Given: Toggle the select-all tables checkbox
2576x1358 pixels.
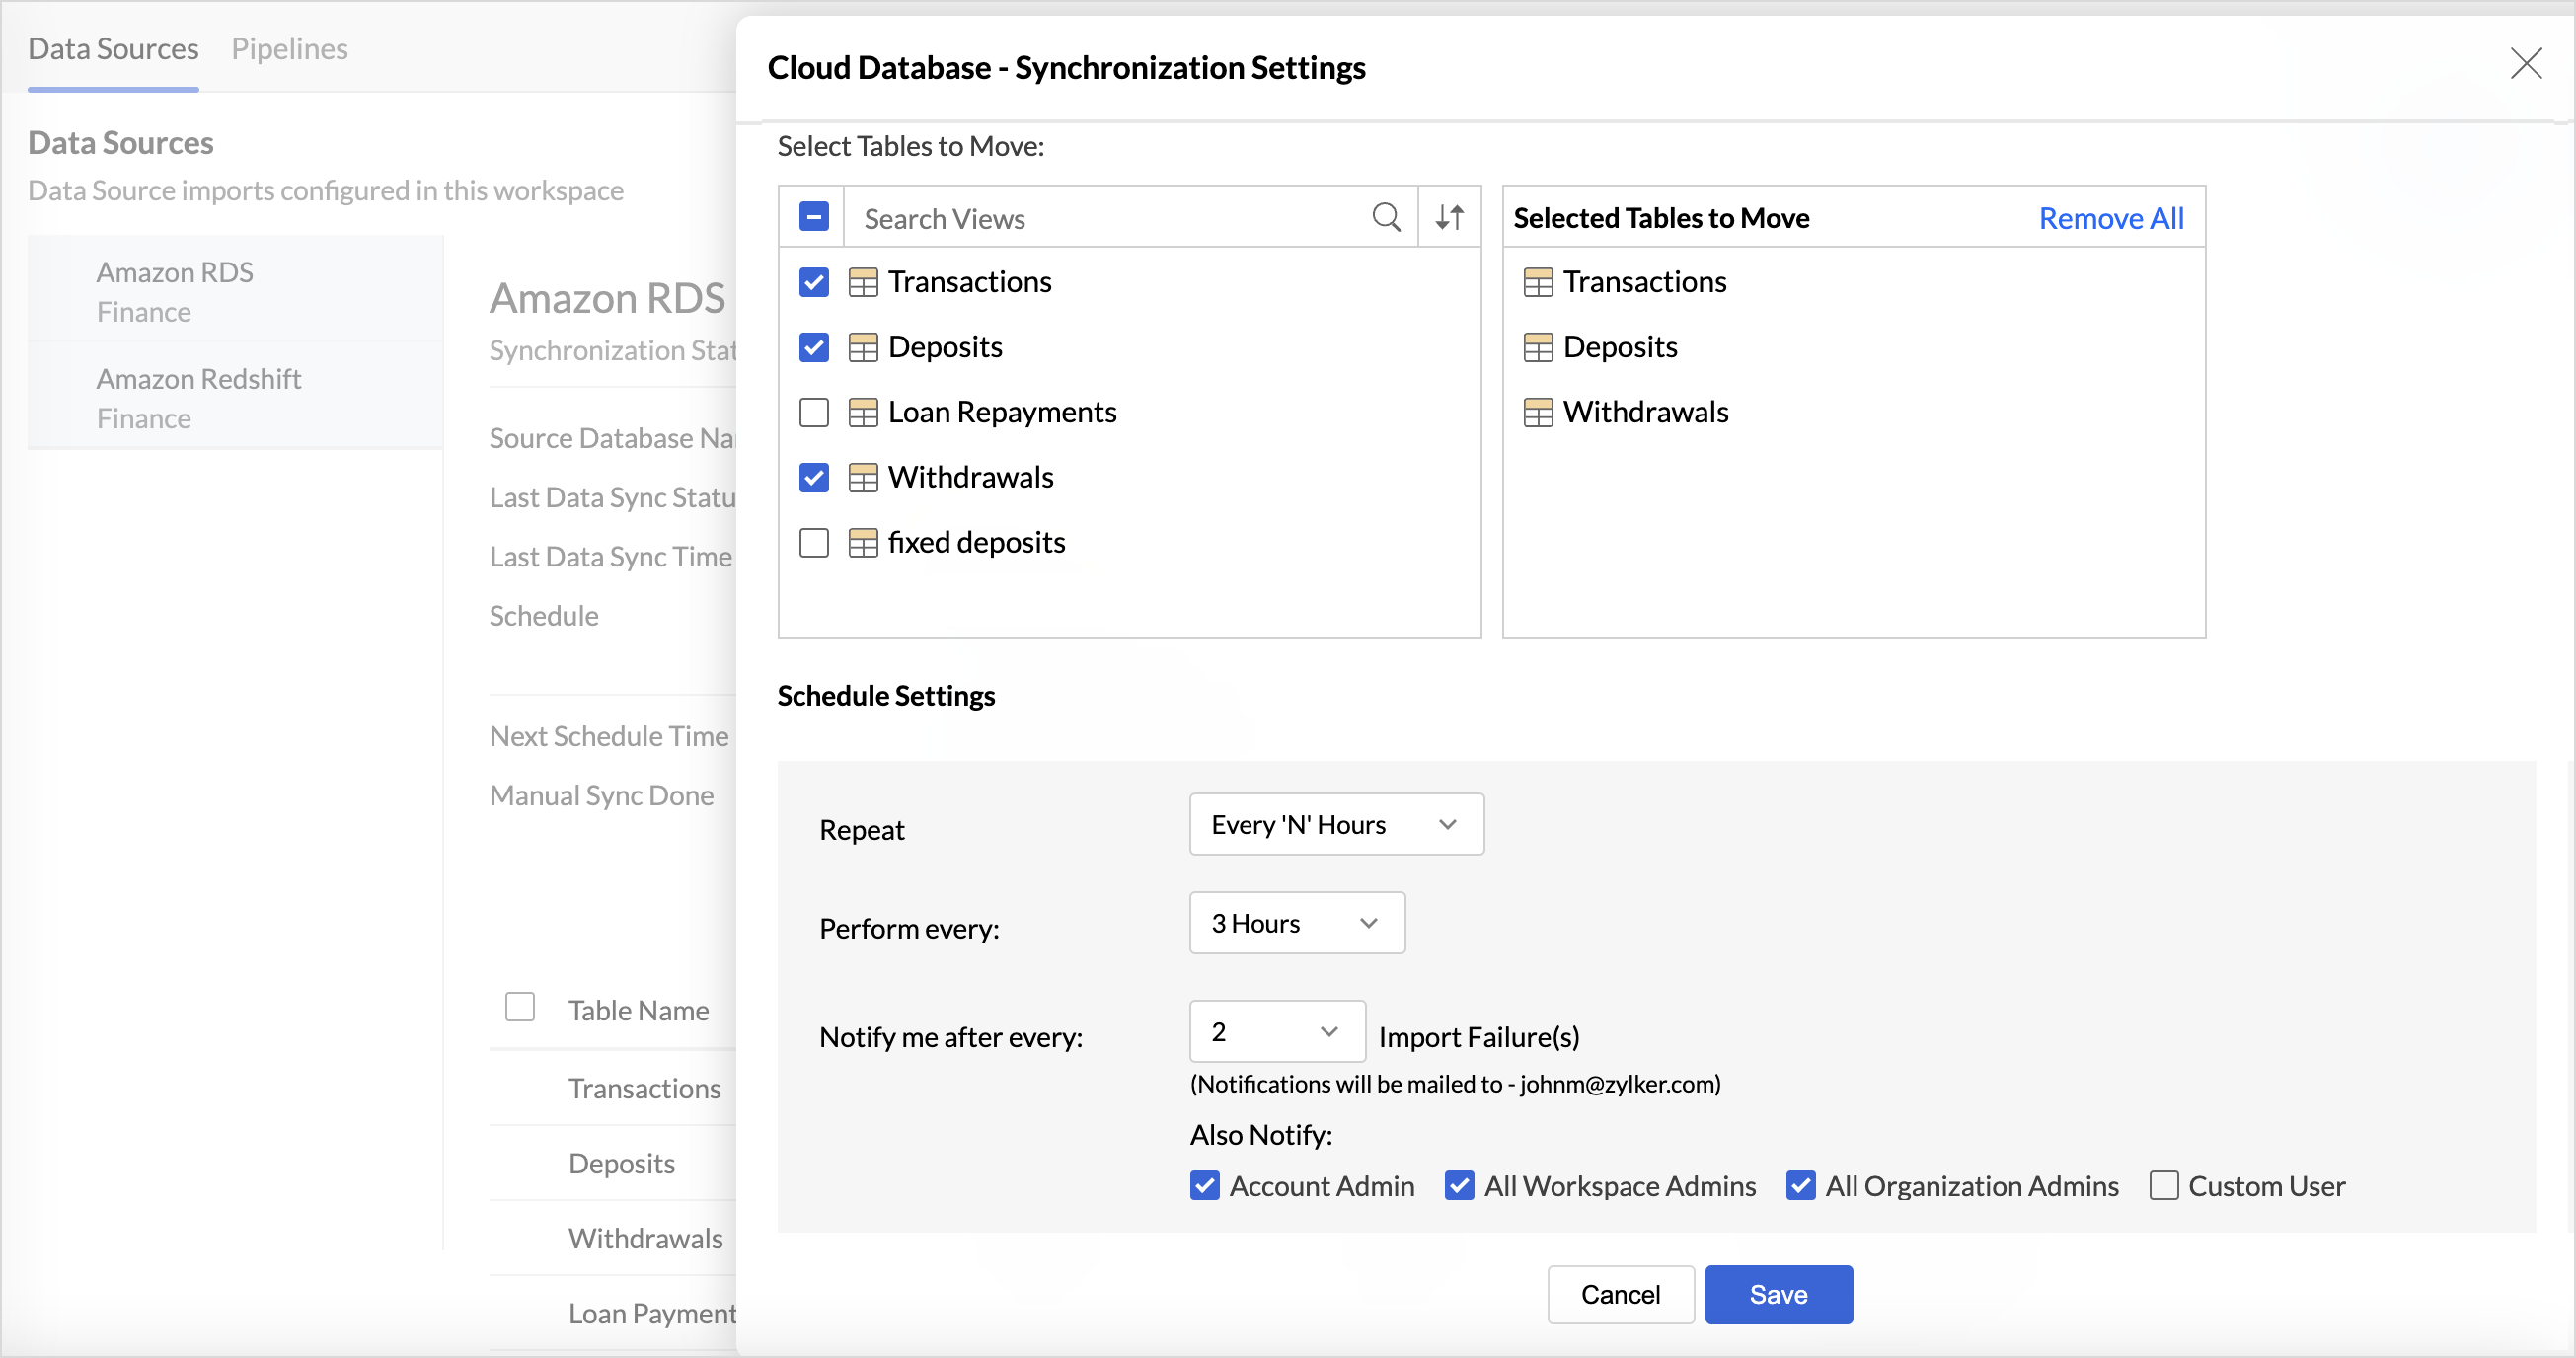Looking at the screenshot, I should click(814, 217).
